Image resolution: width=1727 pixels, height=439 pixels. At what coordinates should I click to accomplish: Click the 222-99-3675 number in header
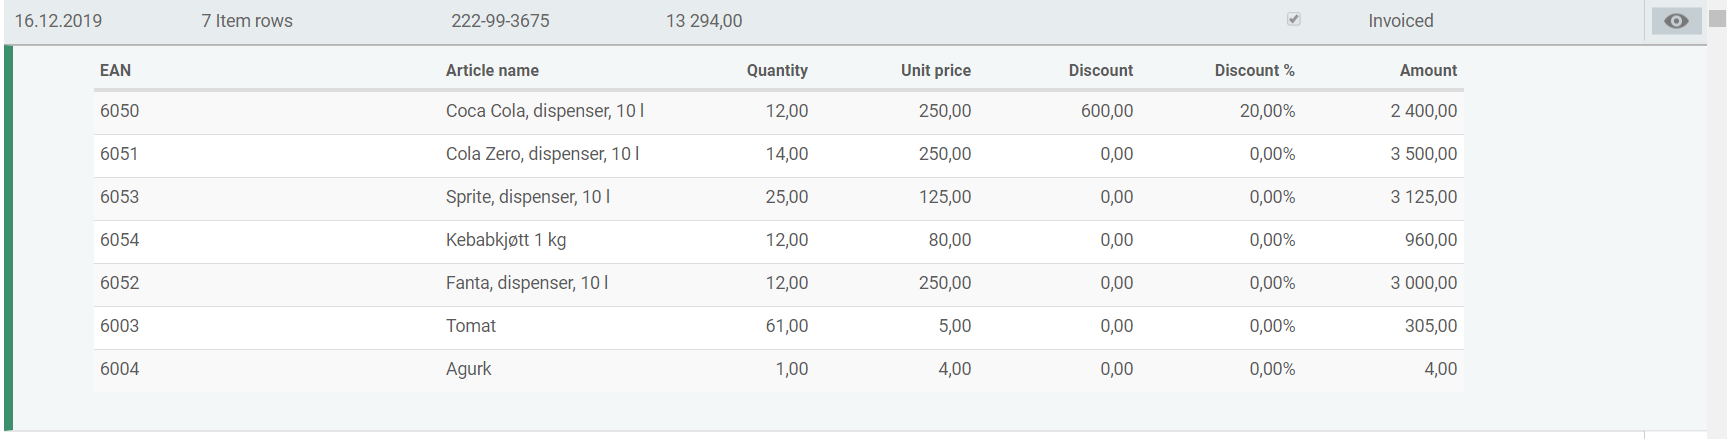(x=500, y=21)
